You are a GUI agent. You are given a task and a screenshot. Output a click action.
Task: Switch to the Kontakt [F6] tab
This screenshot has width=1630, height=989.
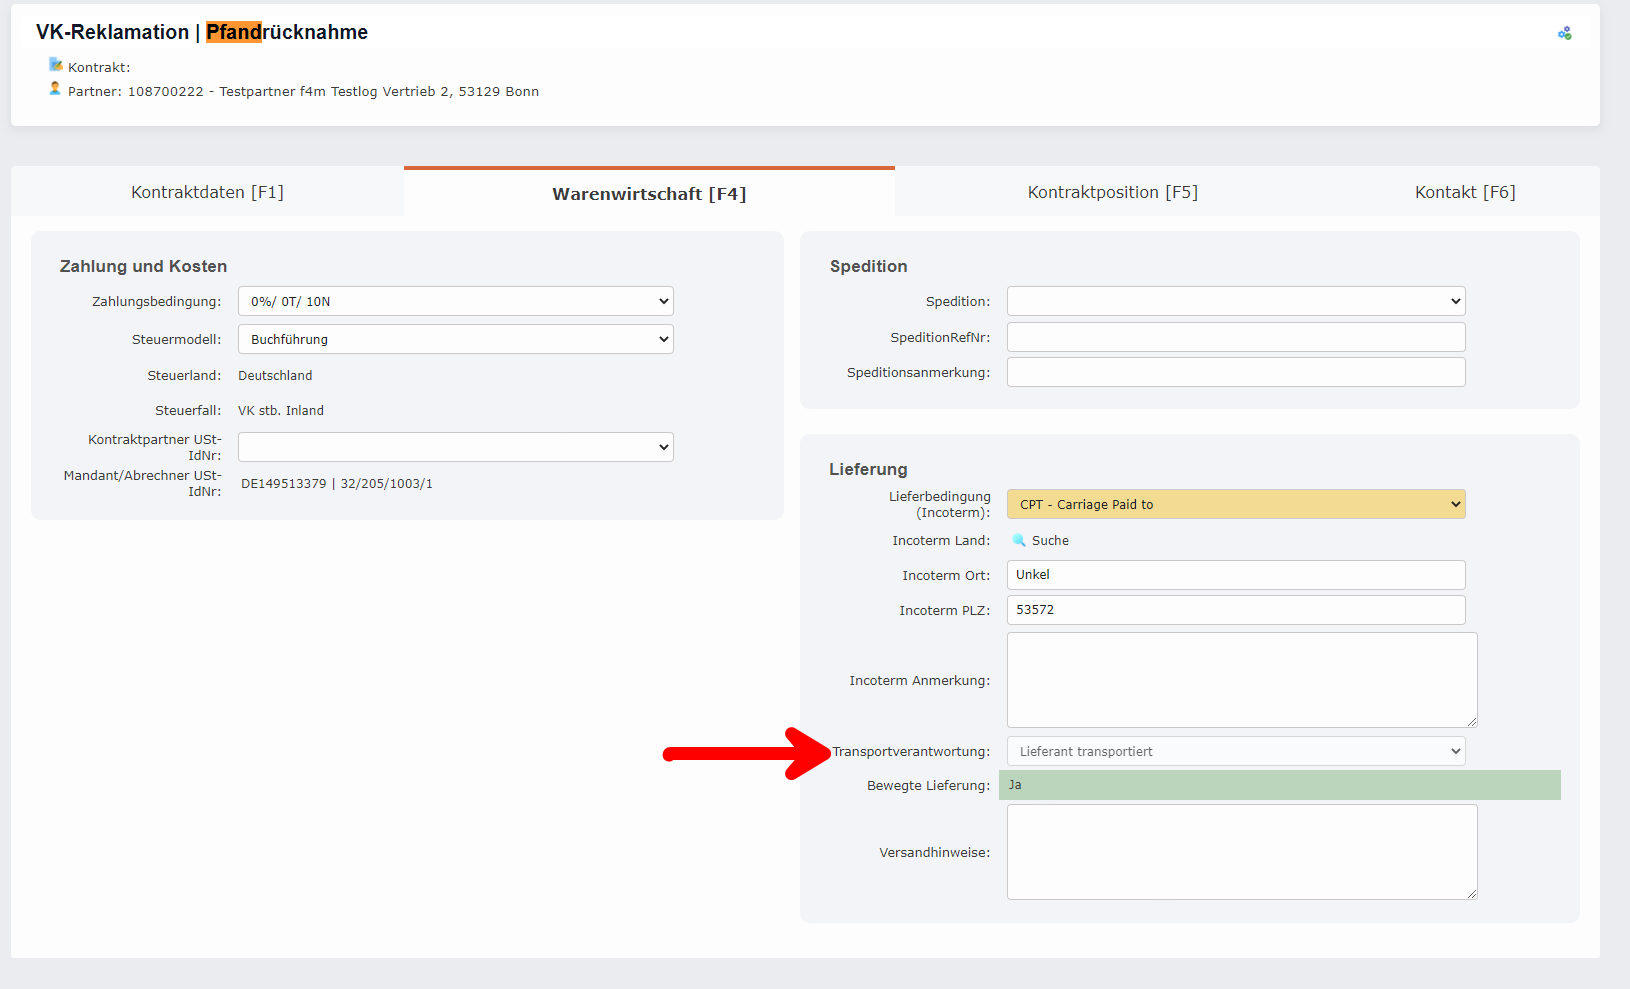tap(1464, 191)
